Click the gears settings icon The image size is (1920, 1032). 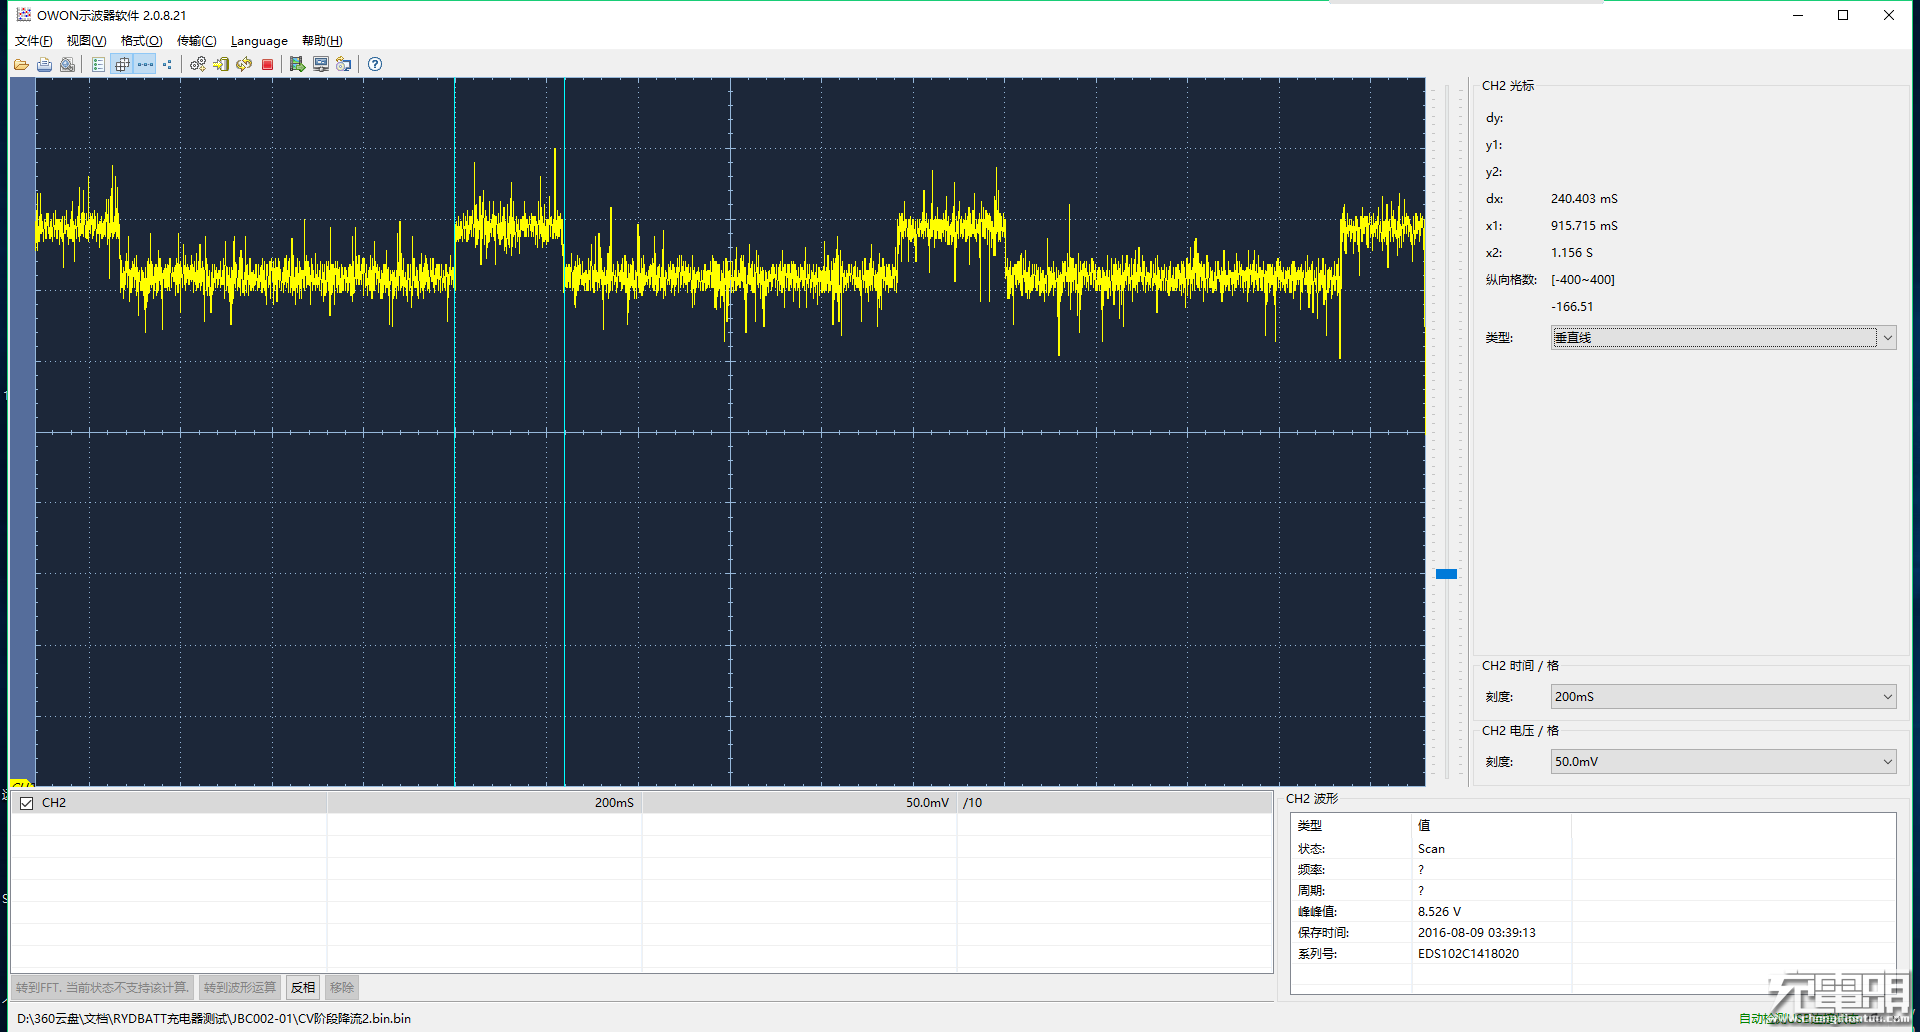(x=198, y=64)
